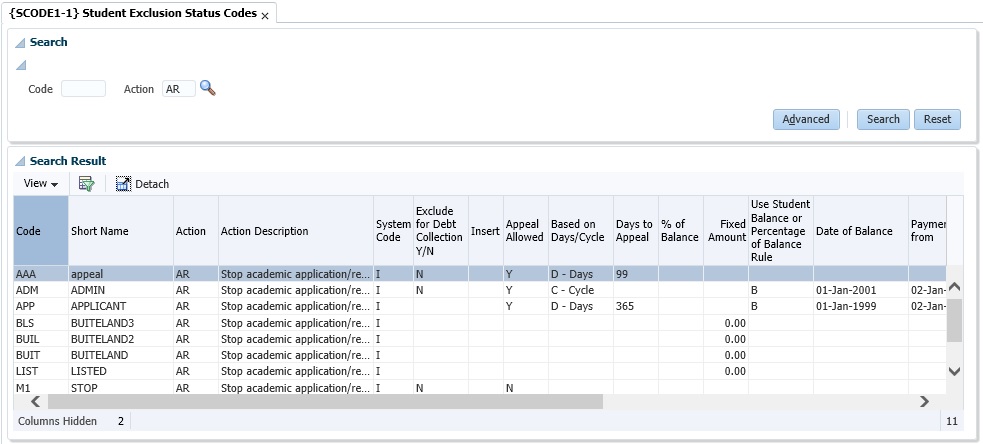The width and height of the screenshot is (983, 444).
Task: Collapse the criteria triangle above the Code field
Action: point(20,65)
